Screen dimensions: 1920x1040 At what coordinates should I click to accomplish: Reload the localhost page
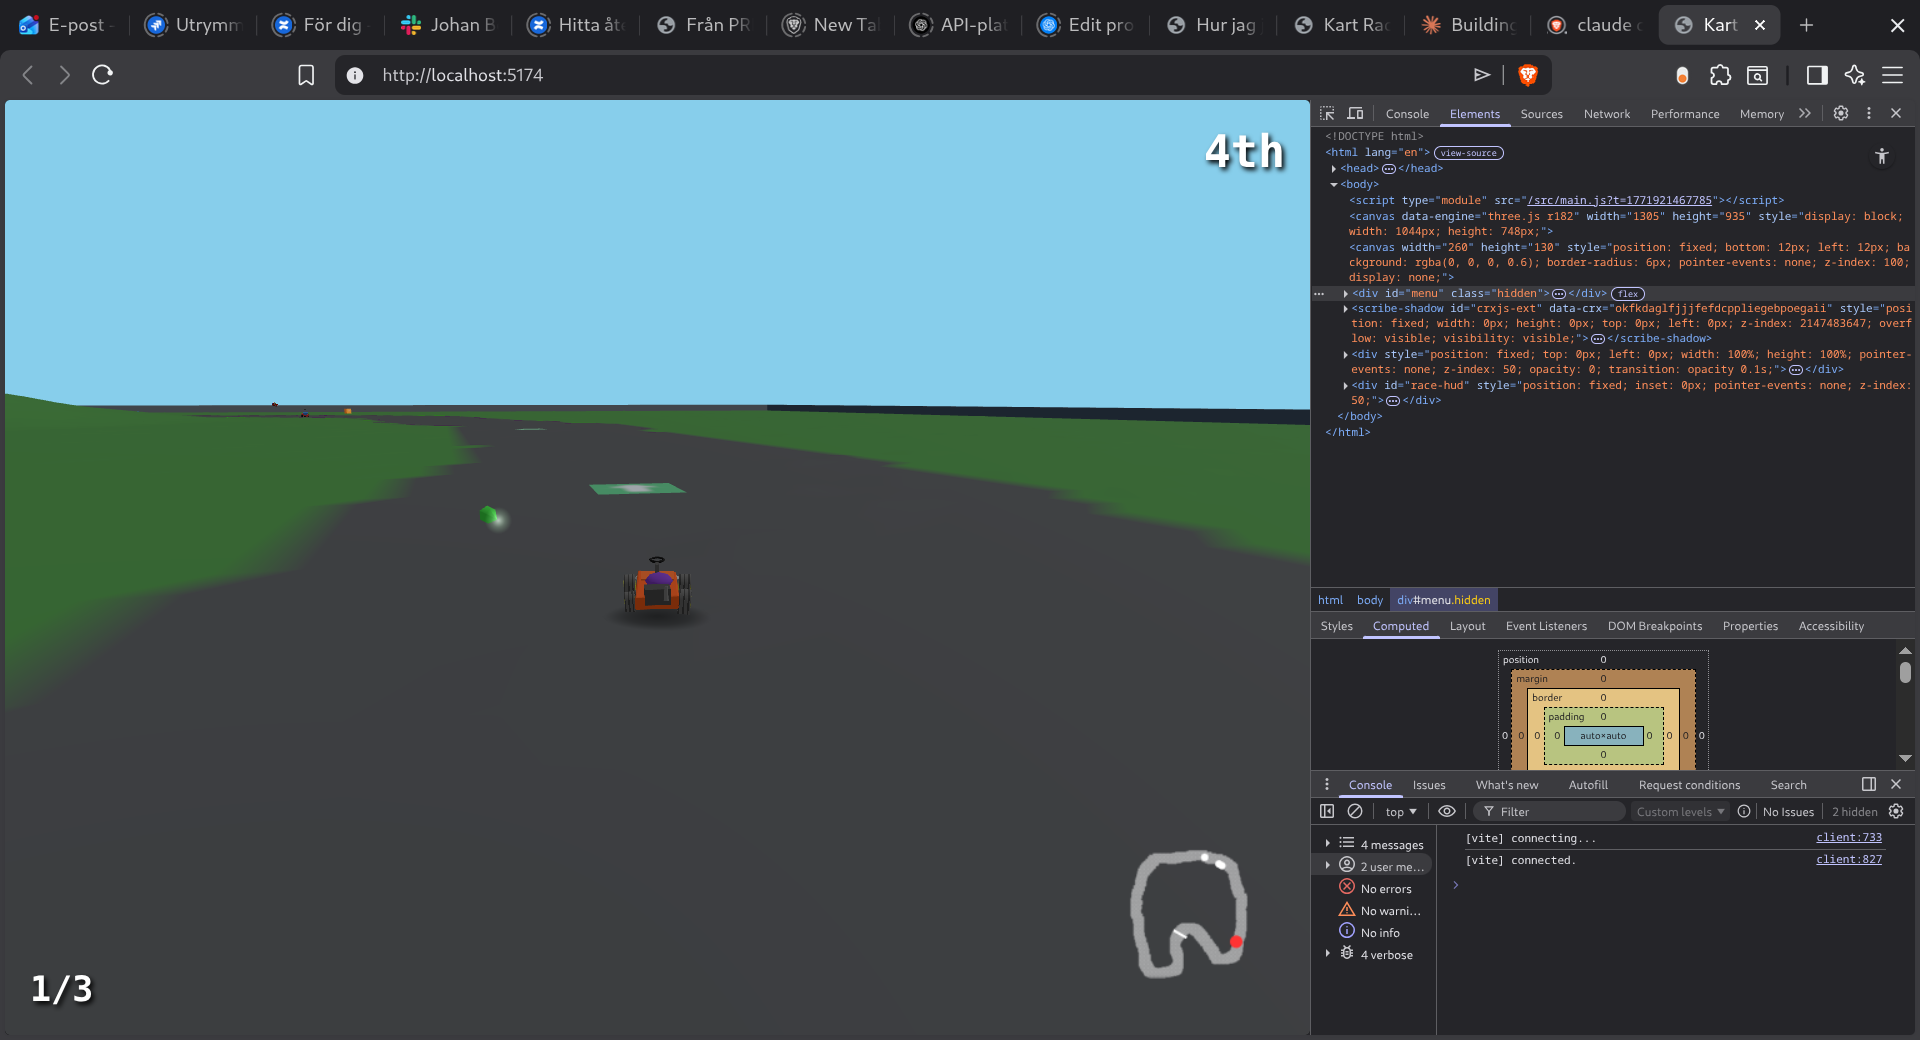coord(102,75)
